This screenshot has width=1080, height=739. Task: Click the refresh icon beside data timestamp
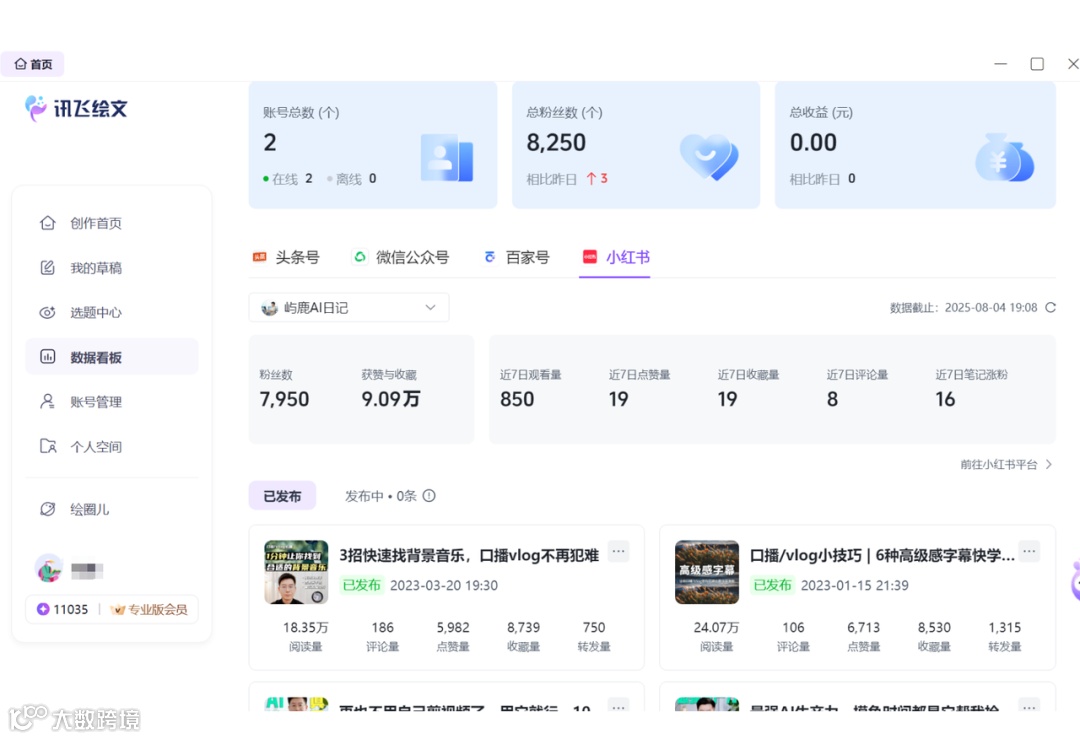click(1050, 308)
